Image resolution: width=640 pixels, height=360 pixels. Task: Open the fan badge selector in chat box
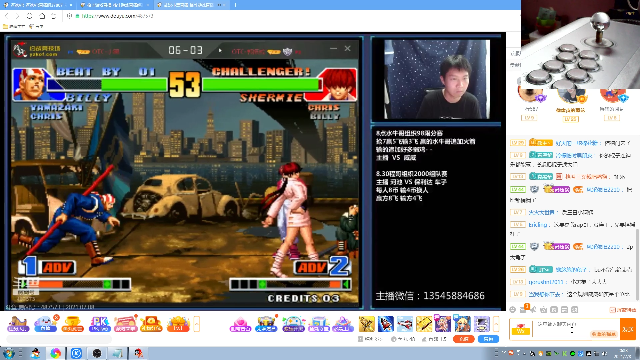tap(520, 329)
